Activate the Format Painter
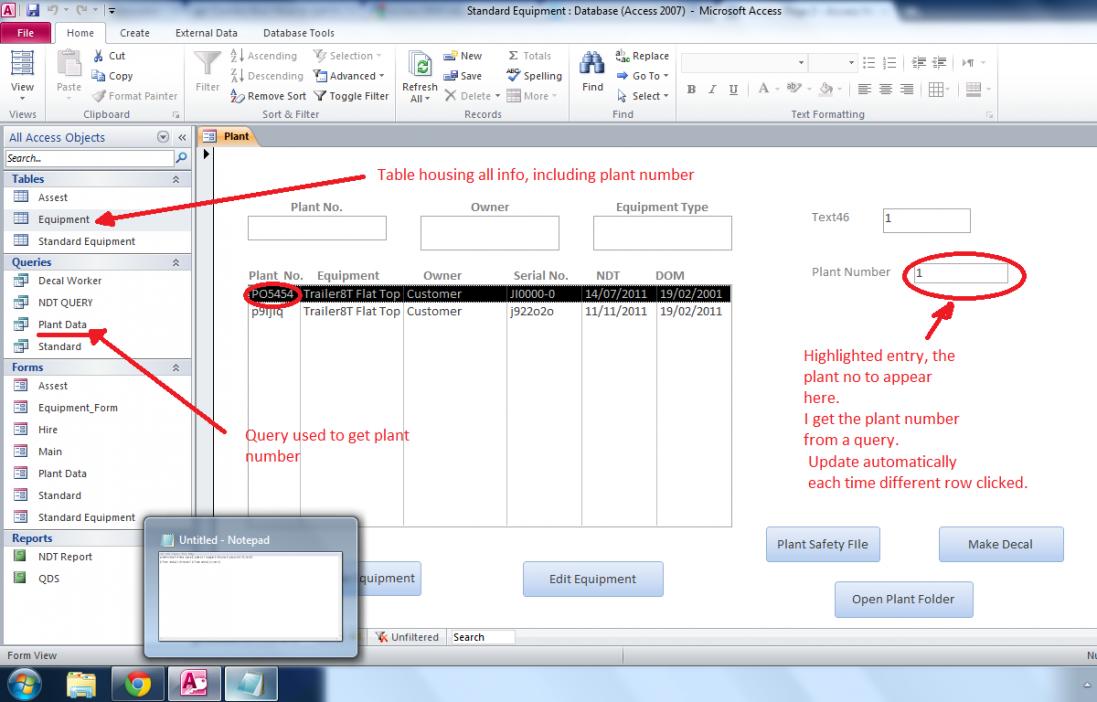 pyautogui.click(x=135, y=96)
